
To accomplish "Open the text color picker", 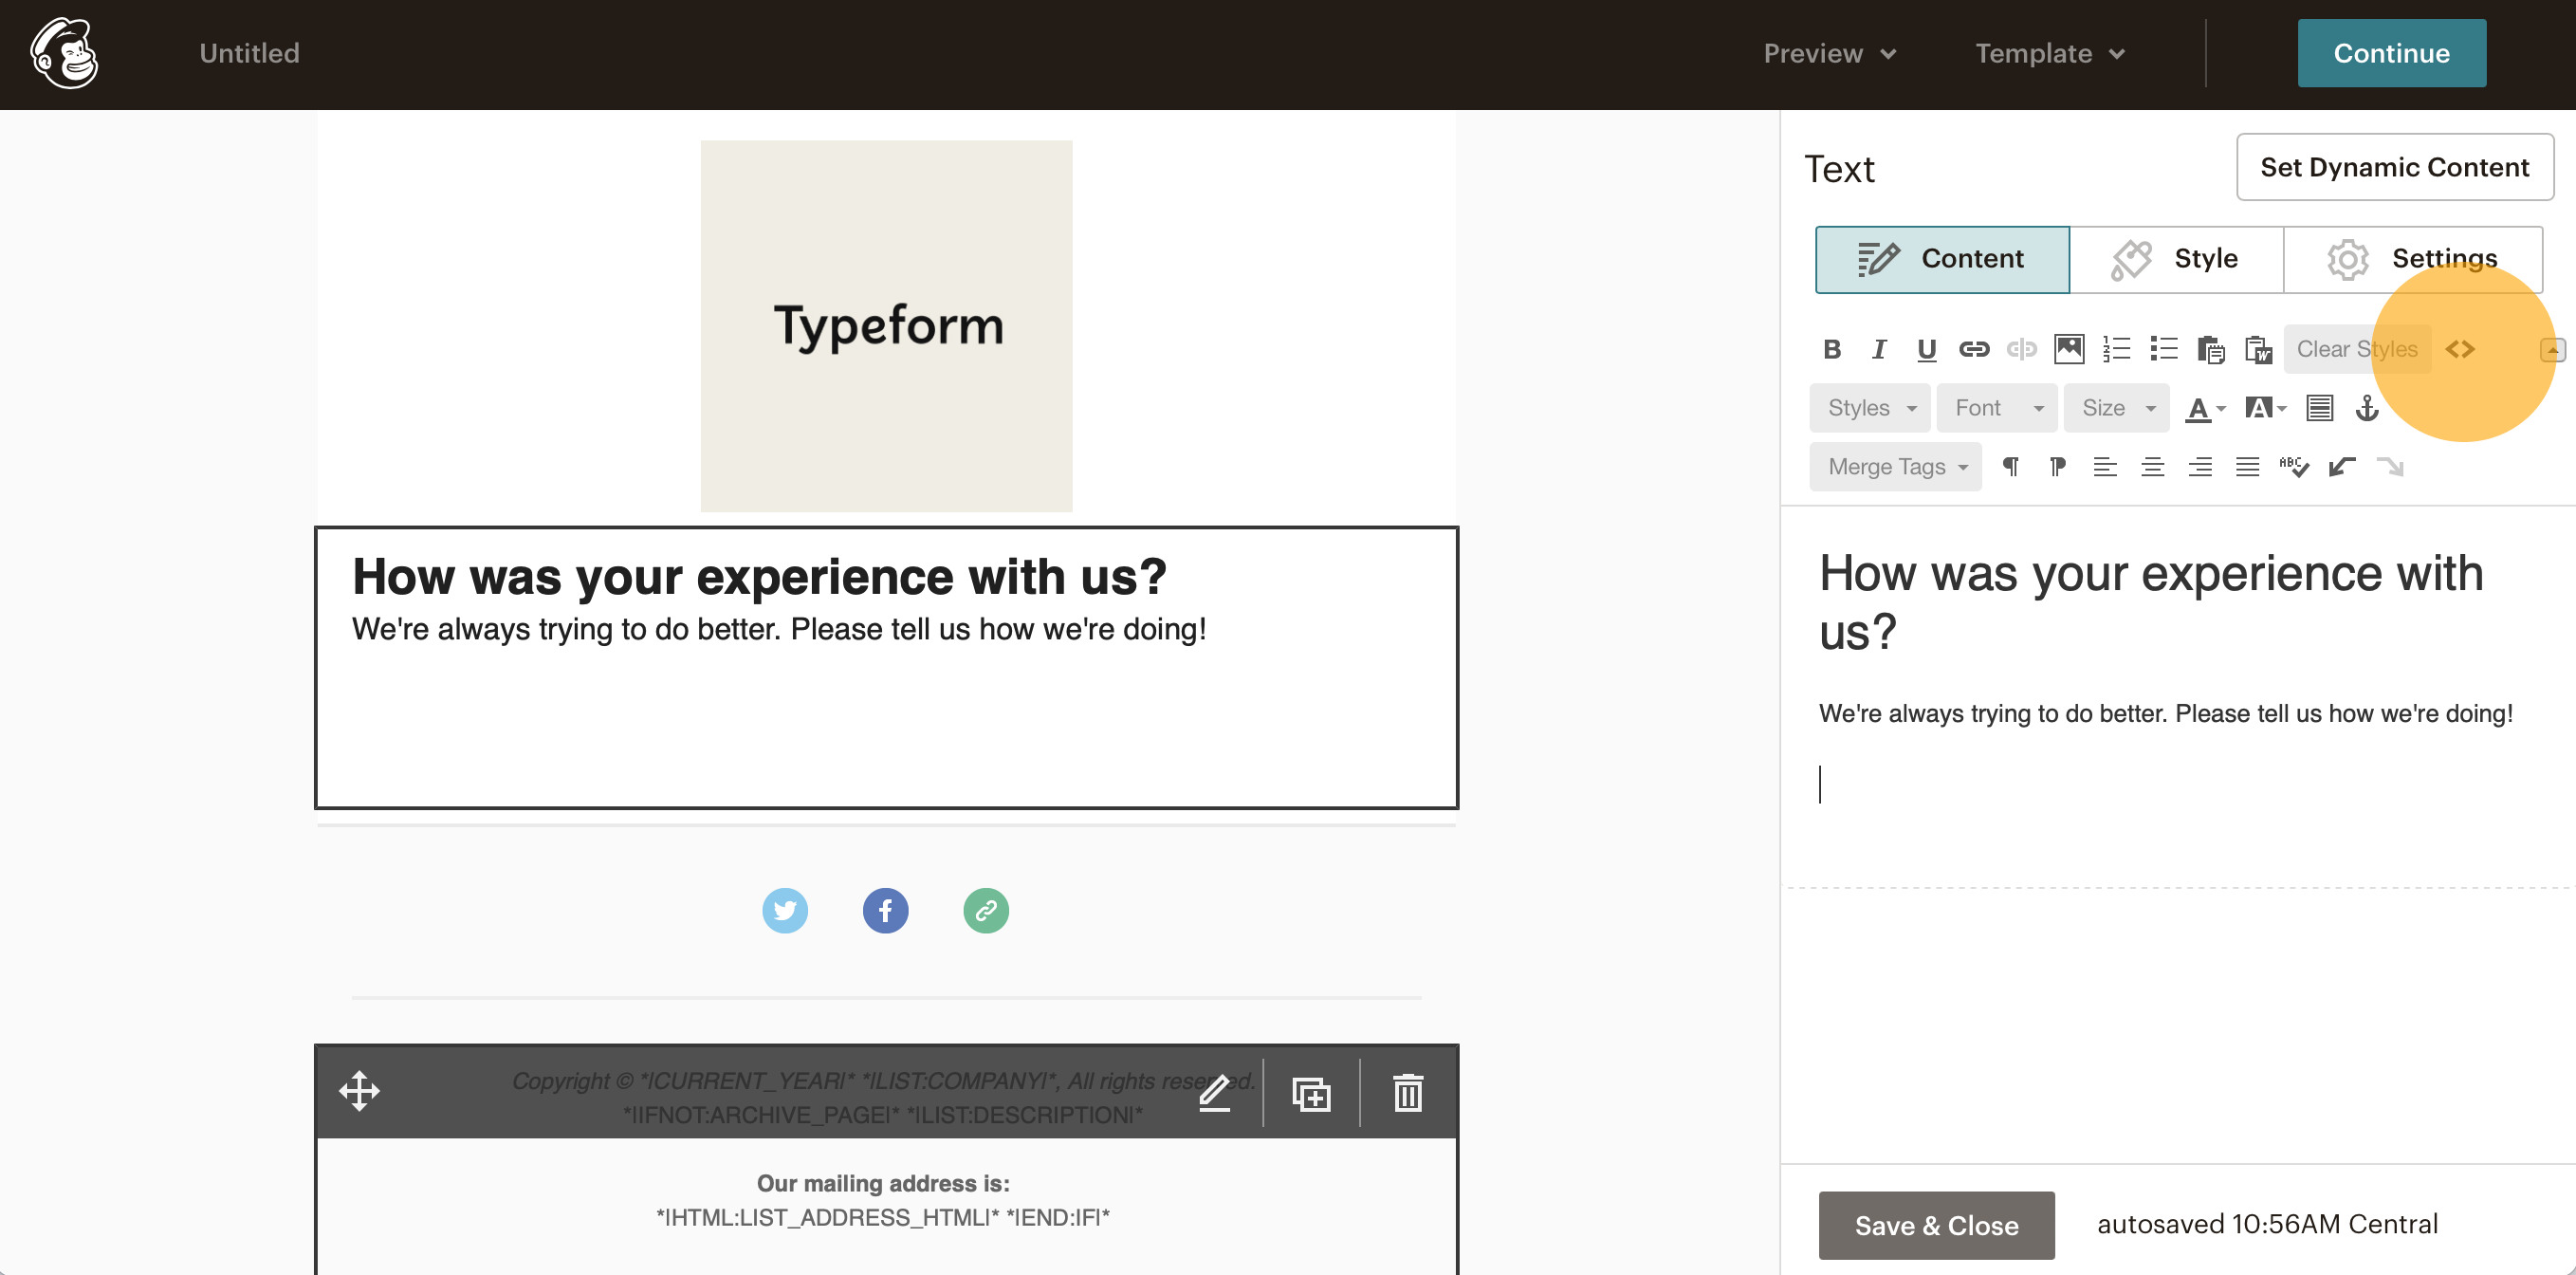I will (x=2205, y=408).
